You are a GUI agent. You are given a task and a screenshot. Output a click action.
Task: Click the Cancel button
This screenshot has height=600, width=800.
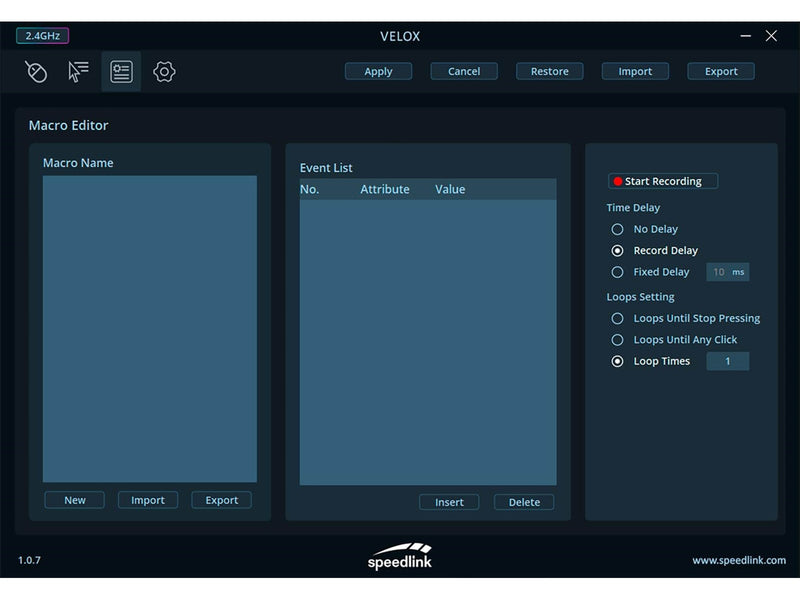(x=464, y=71)
